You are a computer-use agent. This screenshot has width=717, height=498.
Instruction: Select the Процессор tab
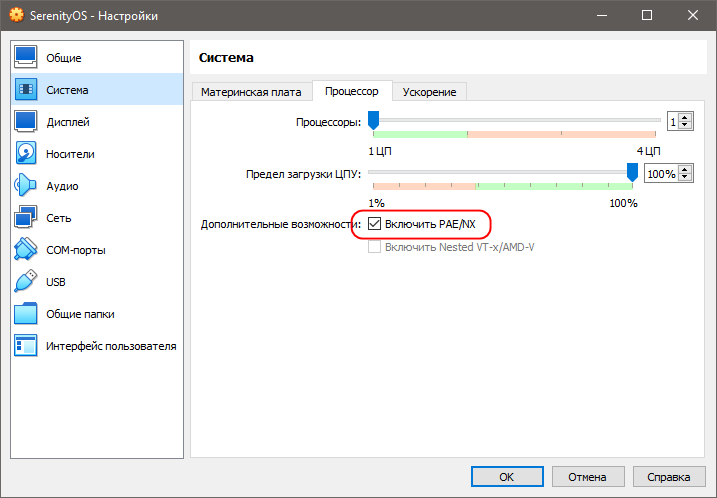click(352, 91)
